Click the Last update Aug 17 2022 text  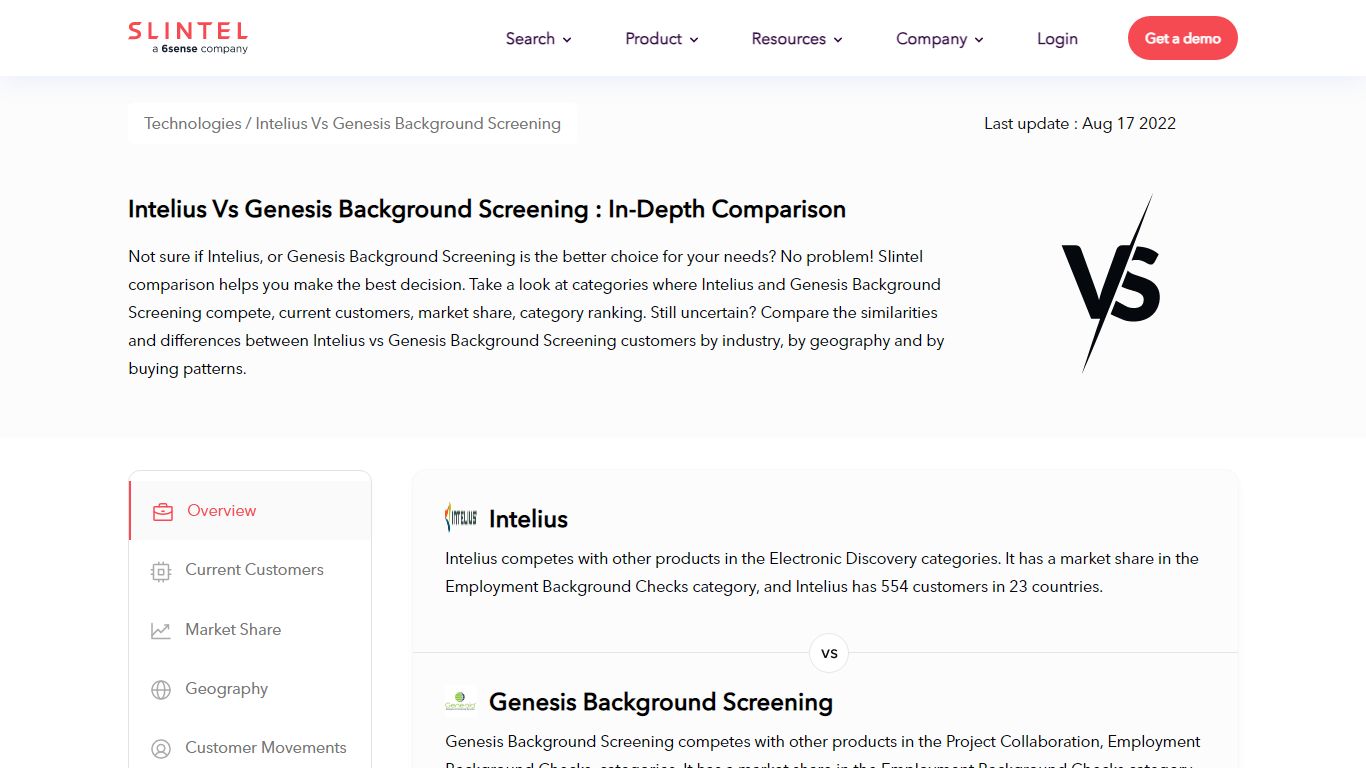point(1080,124)
